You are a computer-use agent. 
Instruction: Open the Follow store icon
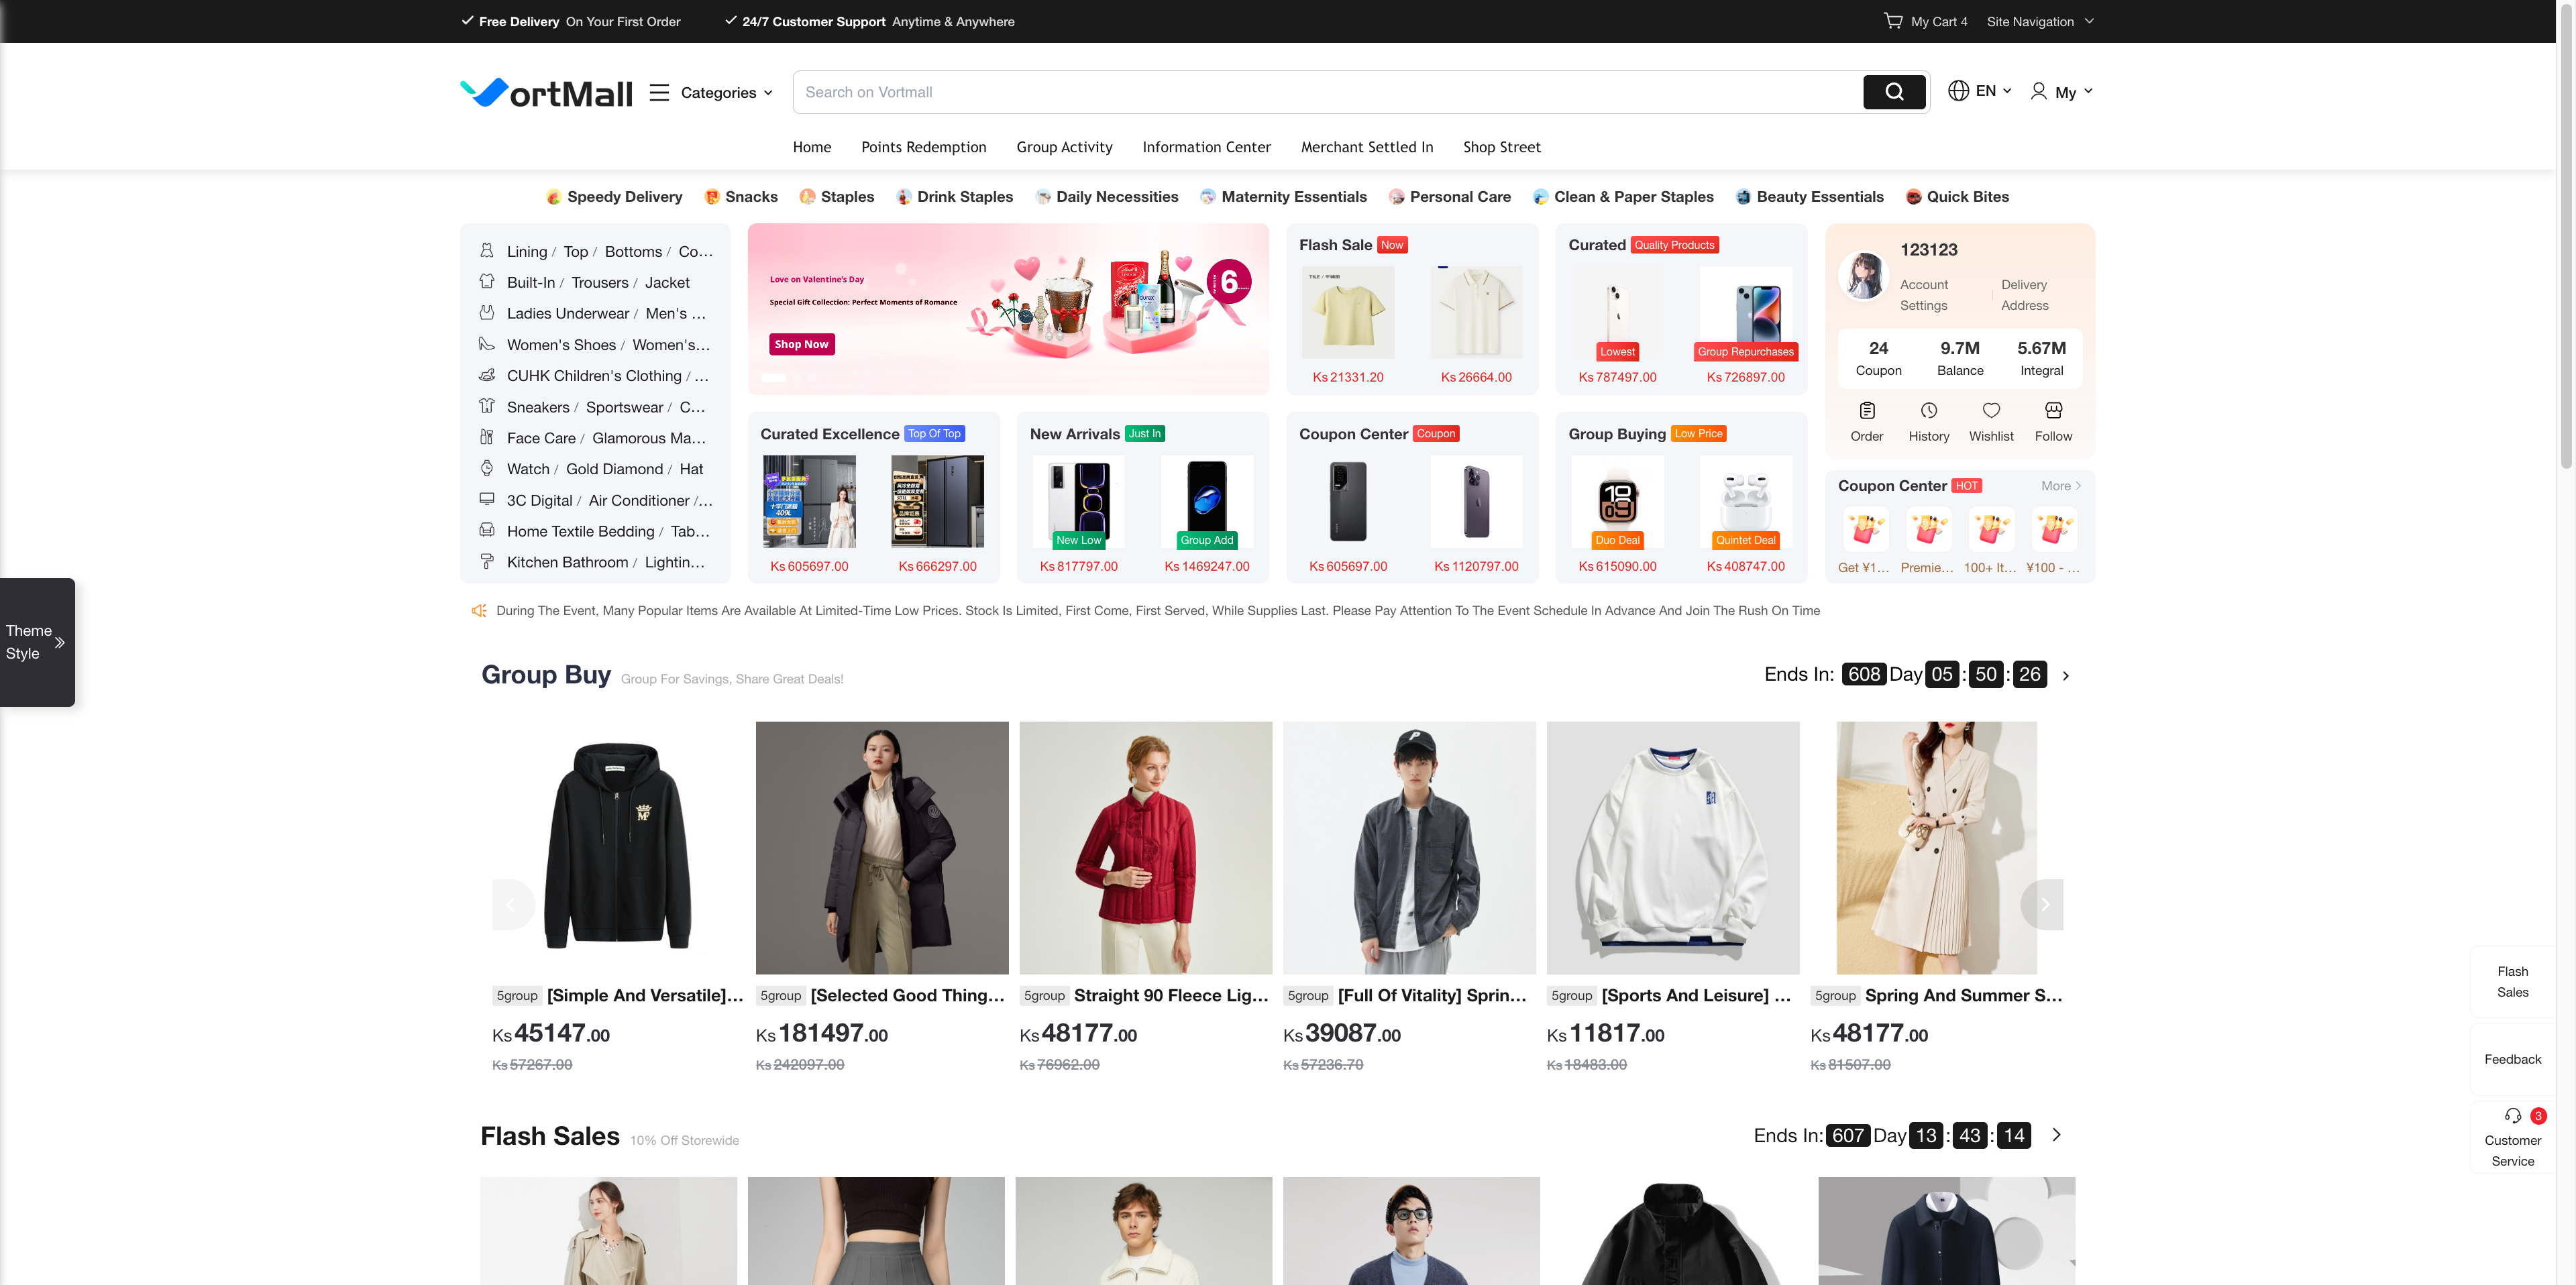pyautogui.click(x=2053, y=410)
